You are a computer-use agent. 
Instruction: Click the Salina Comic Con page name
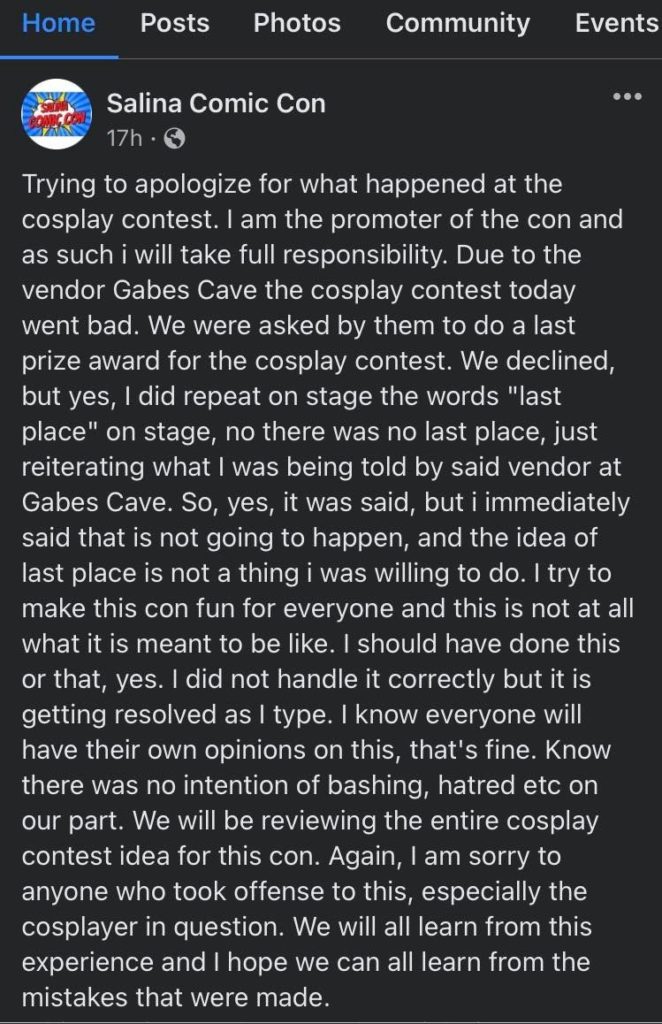216,103
